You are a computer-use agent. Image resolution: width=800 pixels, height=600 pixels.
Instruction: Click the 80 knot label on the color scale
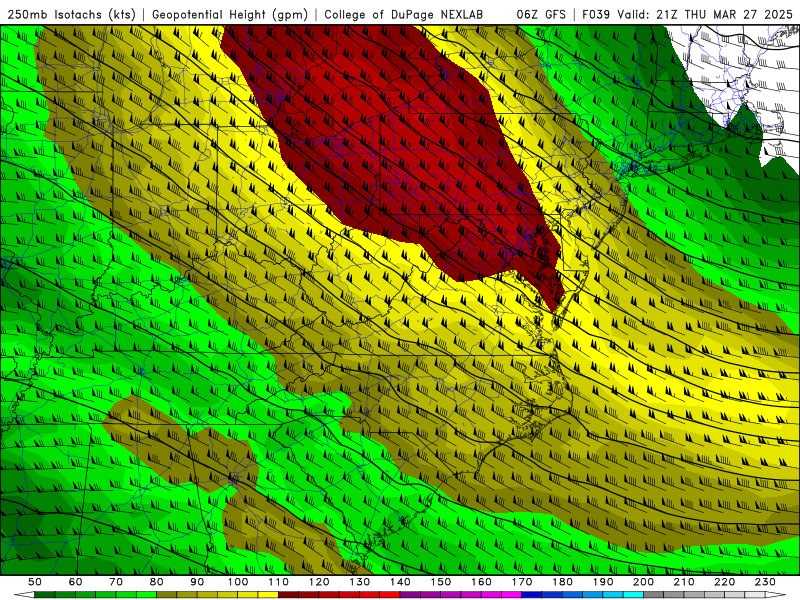click(156, 582)
